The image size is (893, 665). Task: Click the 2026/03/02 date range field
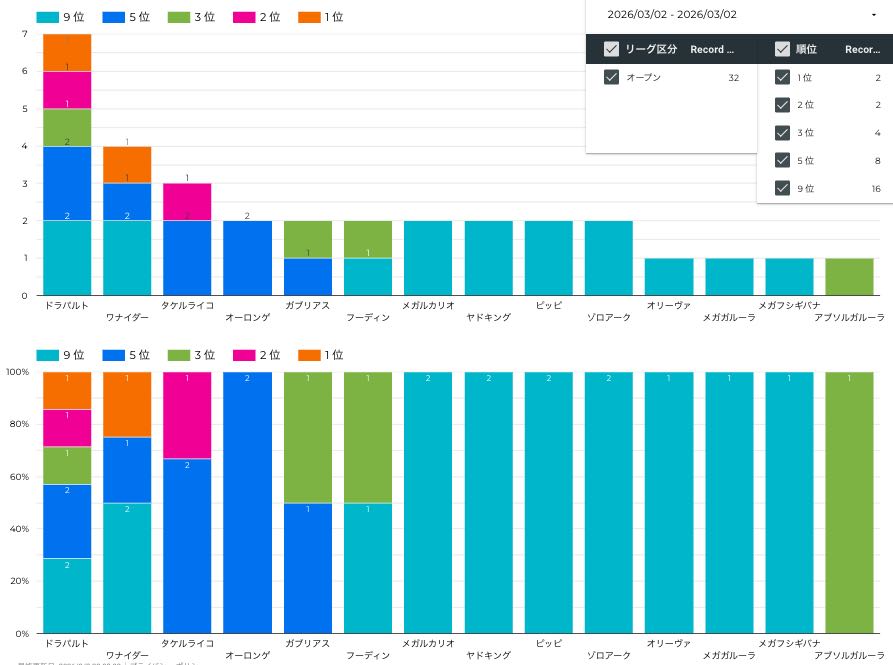(672, 15)
